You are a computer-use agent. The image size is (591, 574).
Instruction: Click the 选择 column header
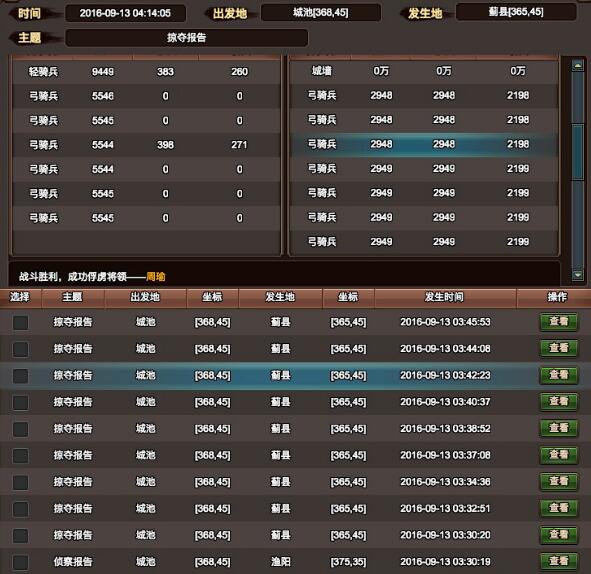tap(20, 297)
